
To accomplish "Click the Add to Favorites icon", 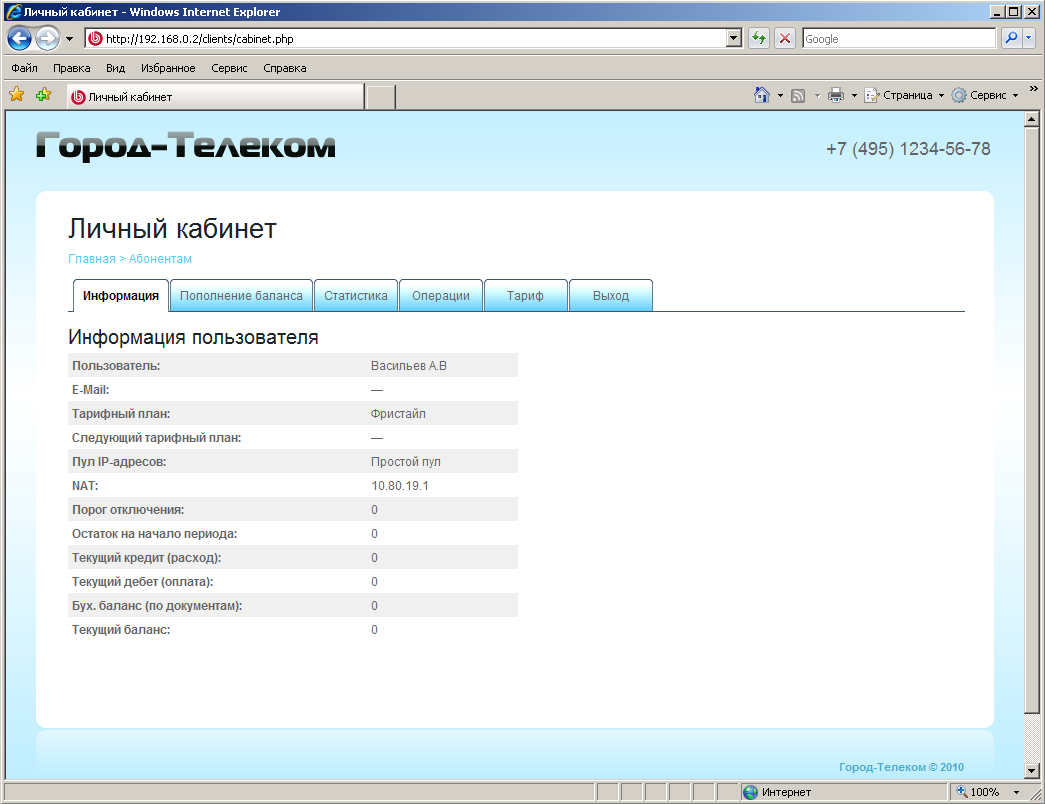I will tap(43, 96).
